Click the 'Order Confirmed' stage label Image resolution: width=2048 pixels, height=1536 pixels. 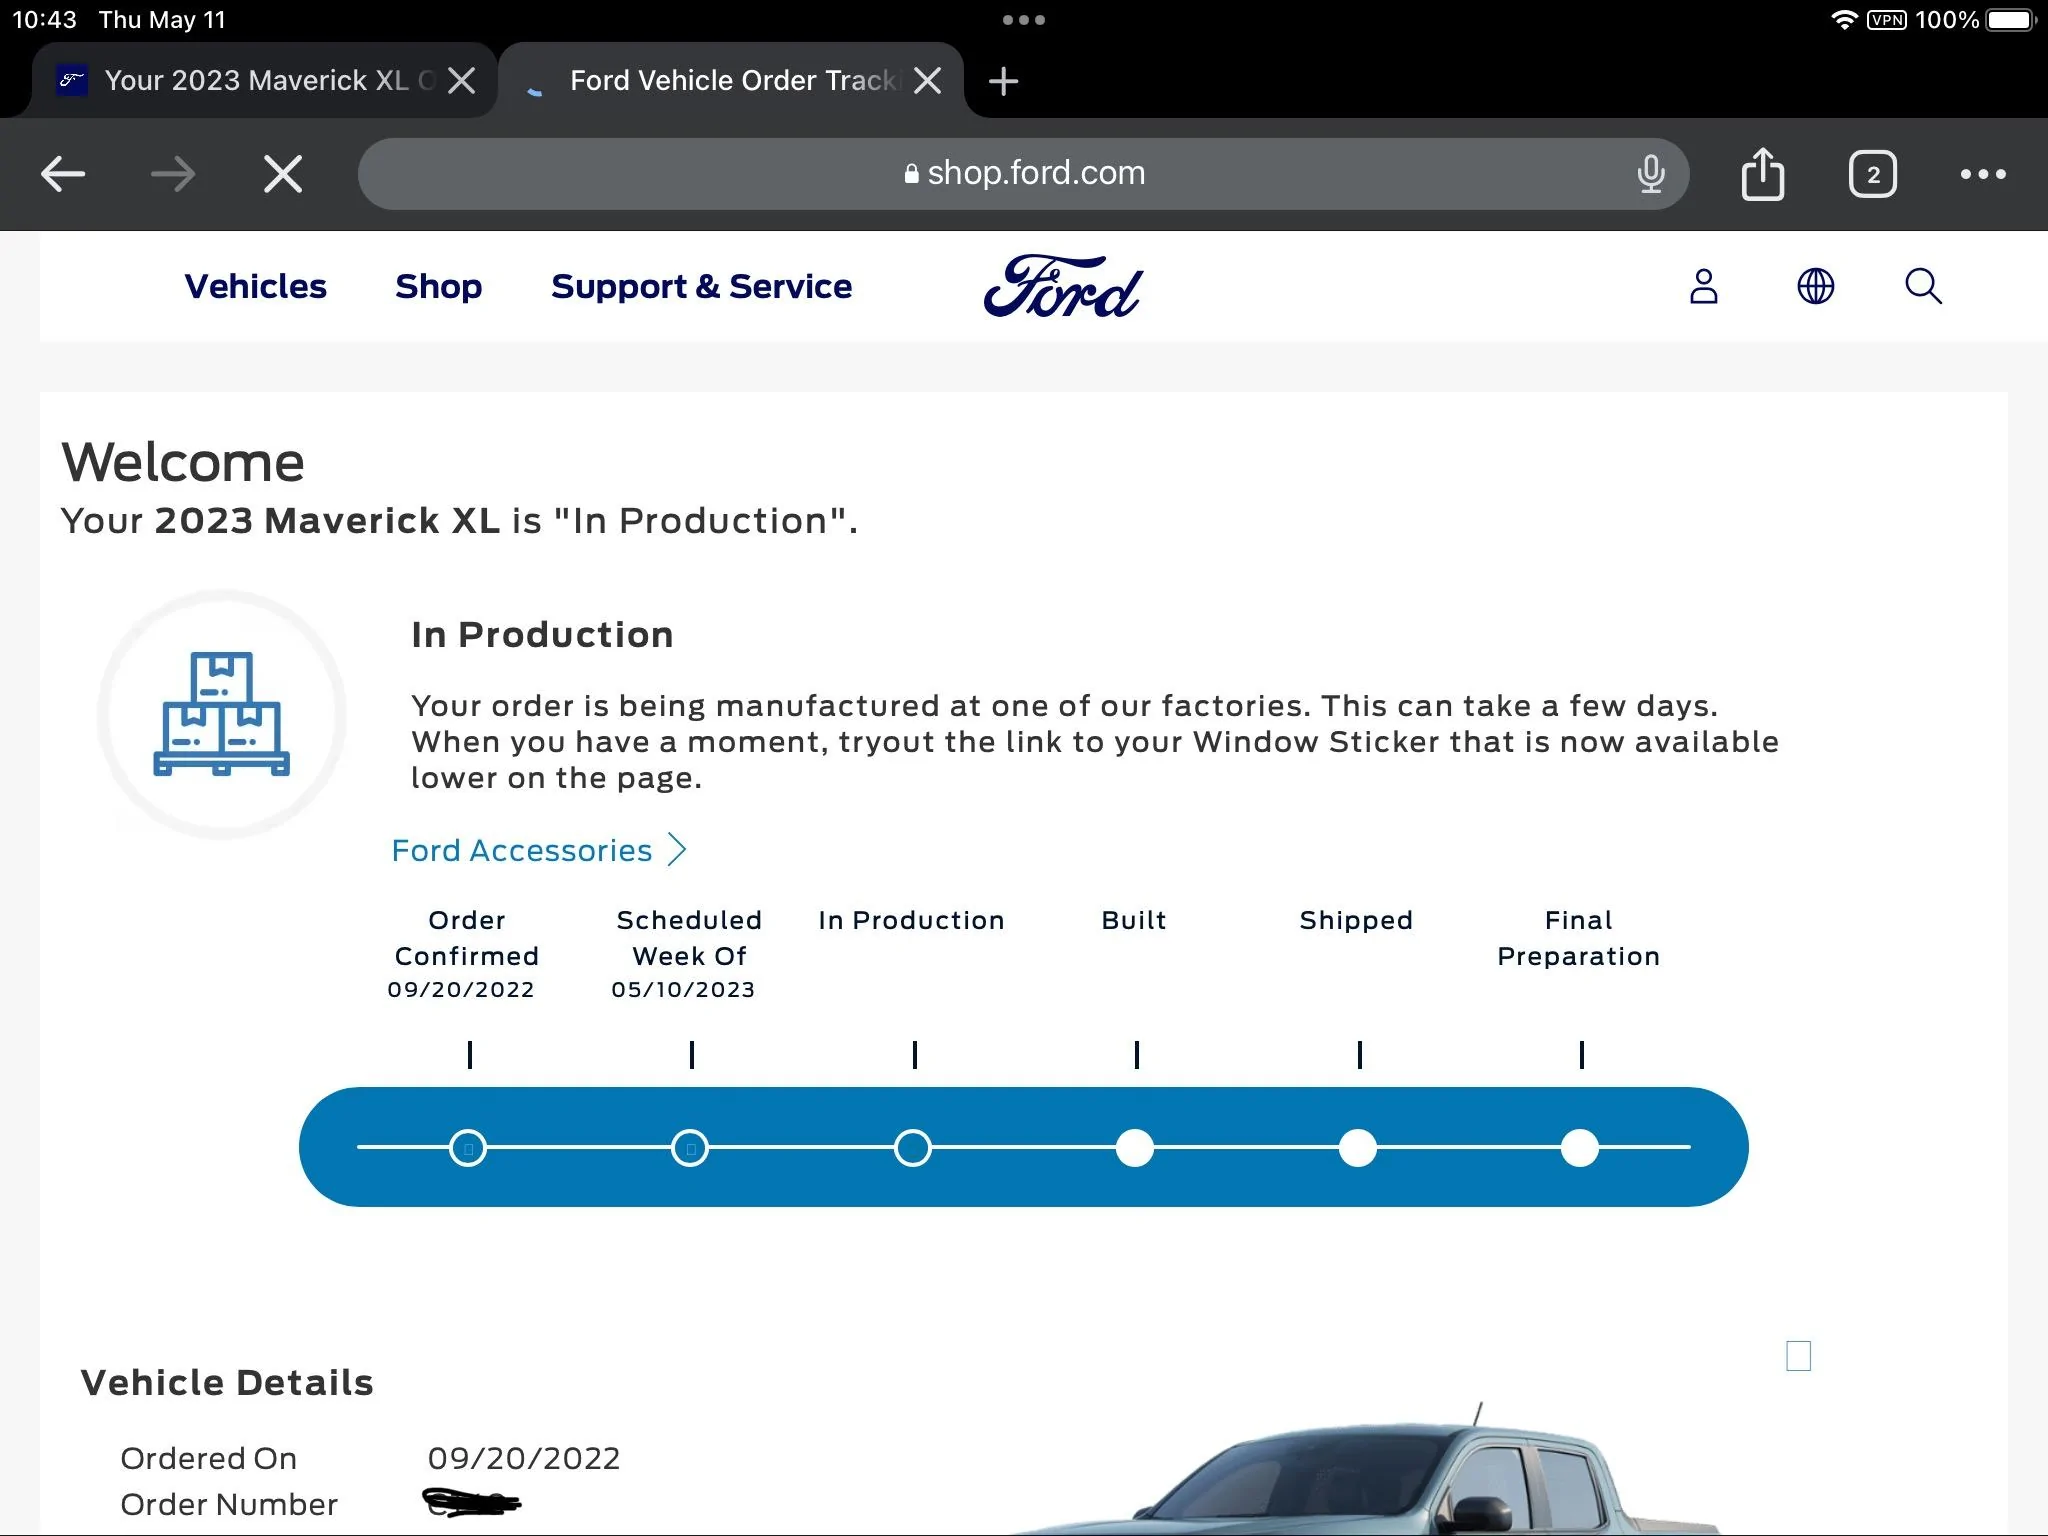tap(467, 938)
